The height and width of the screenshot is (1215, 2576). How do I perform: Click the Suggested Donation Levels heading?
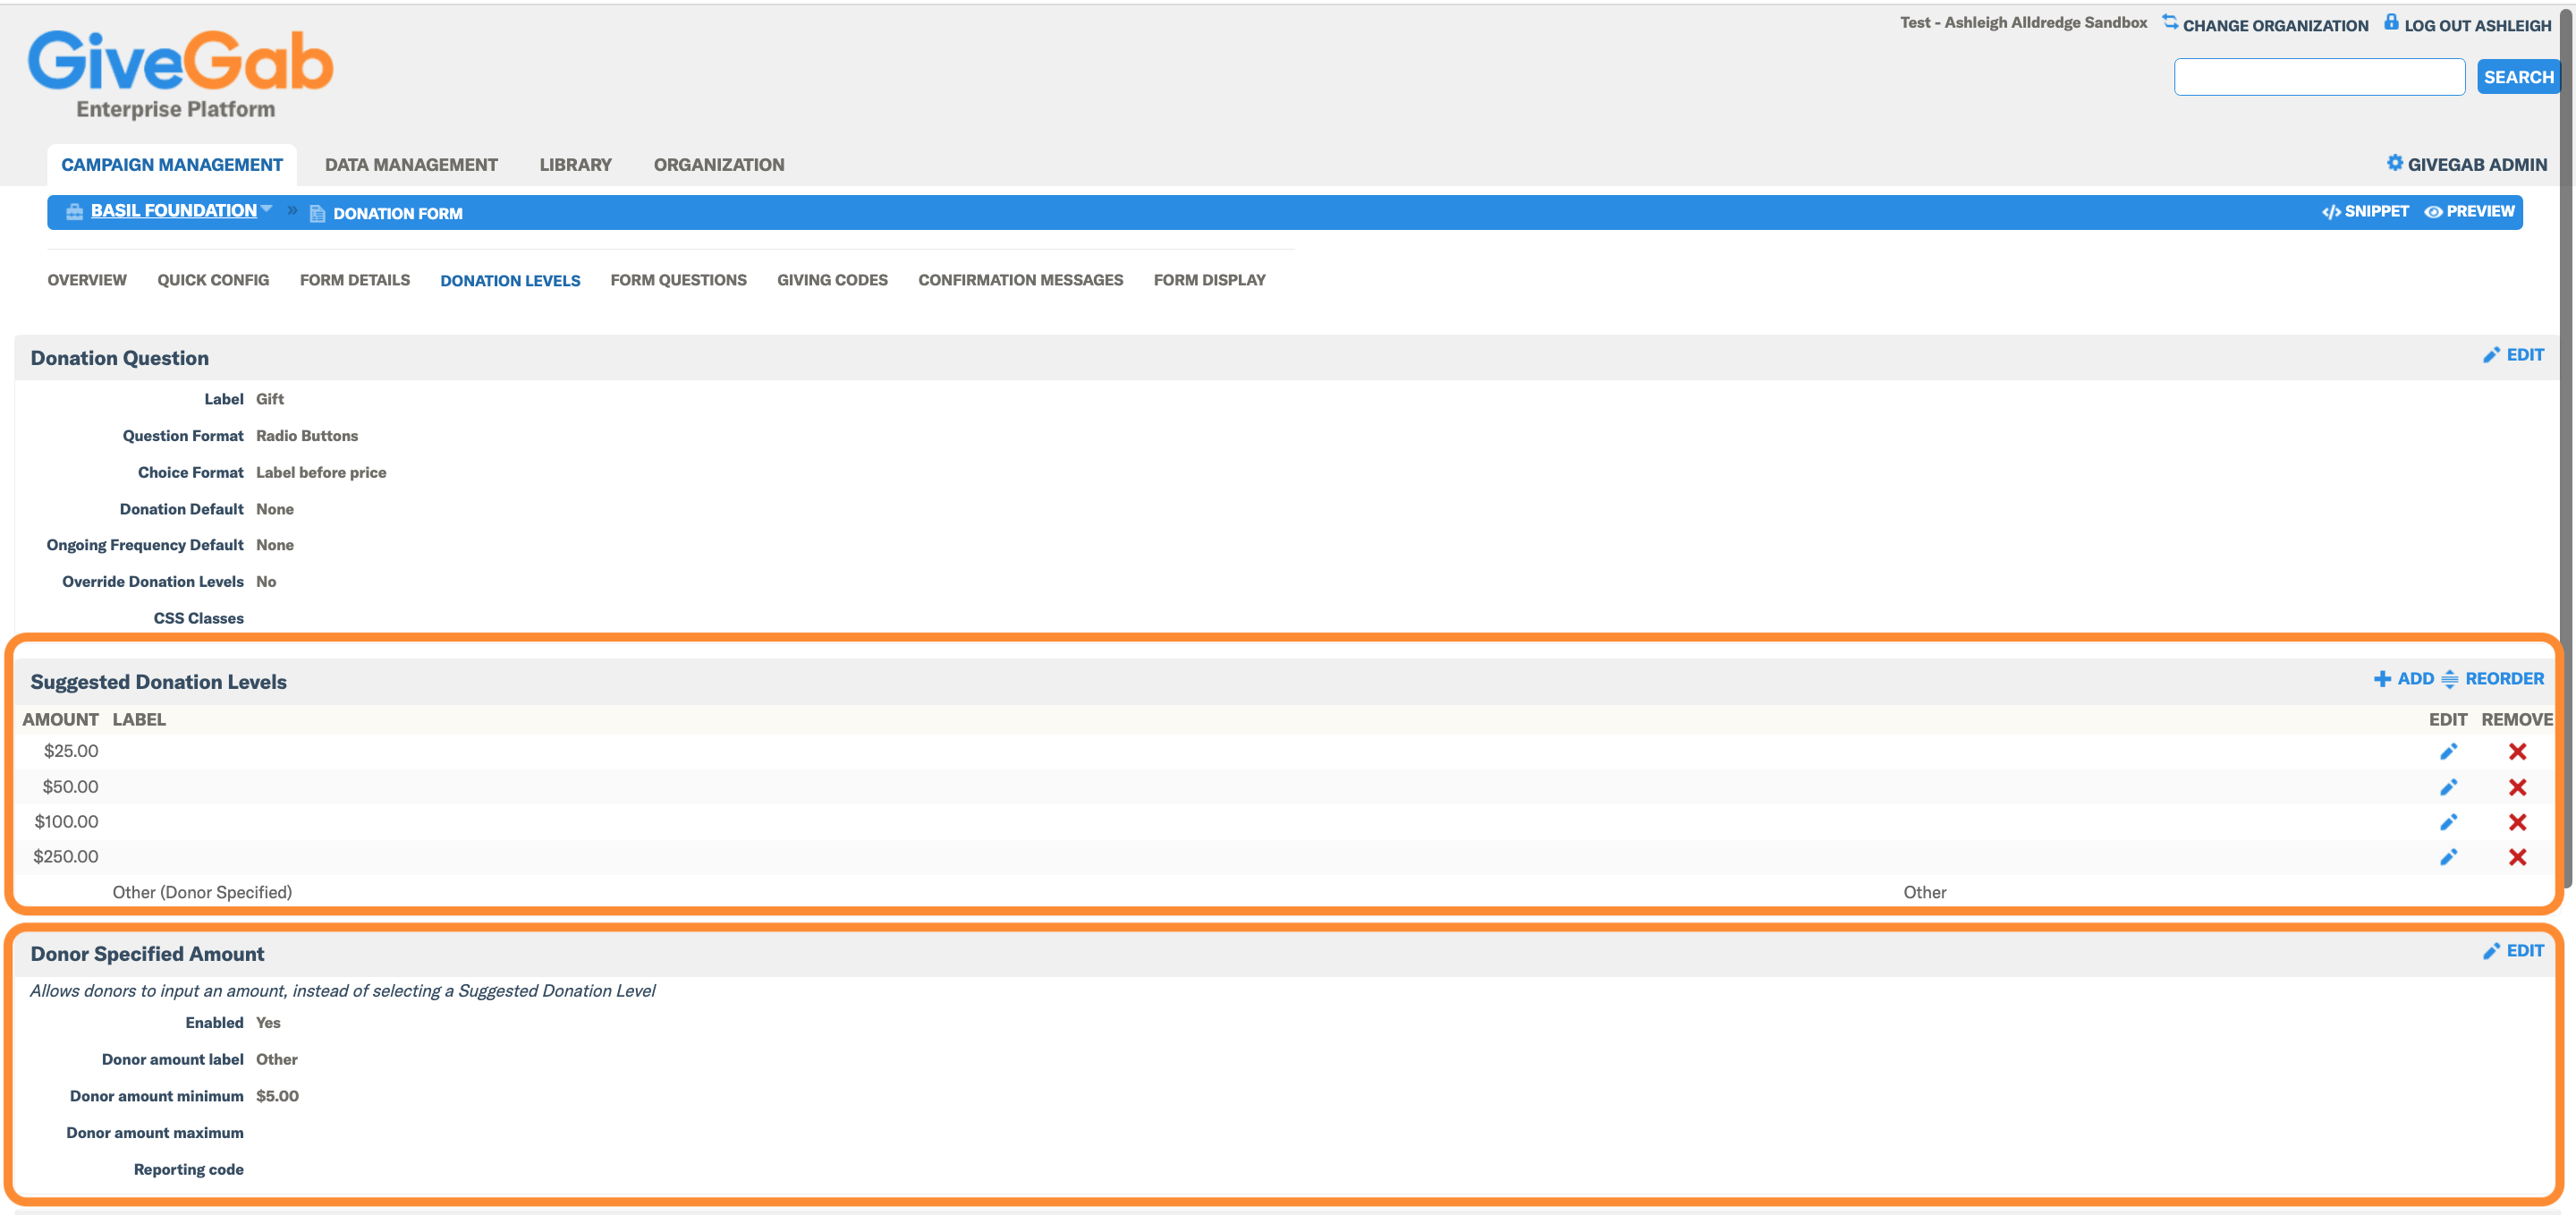pos(158,682)
